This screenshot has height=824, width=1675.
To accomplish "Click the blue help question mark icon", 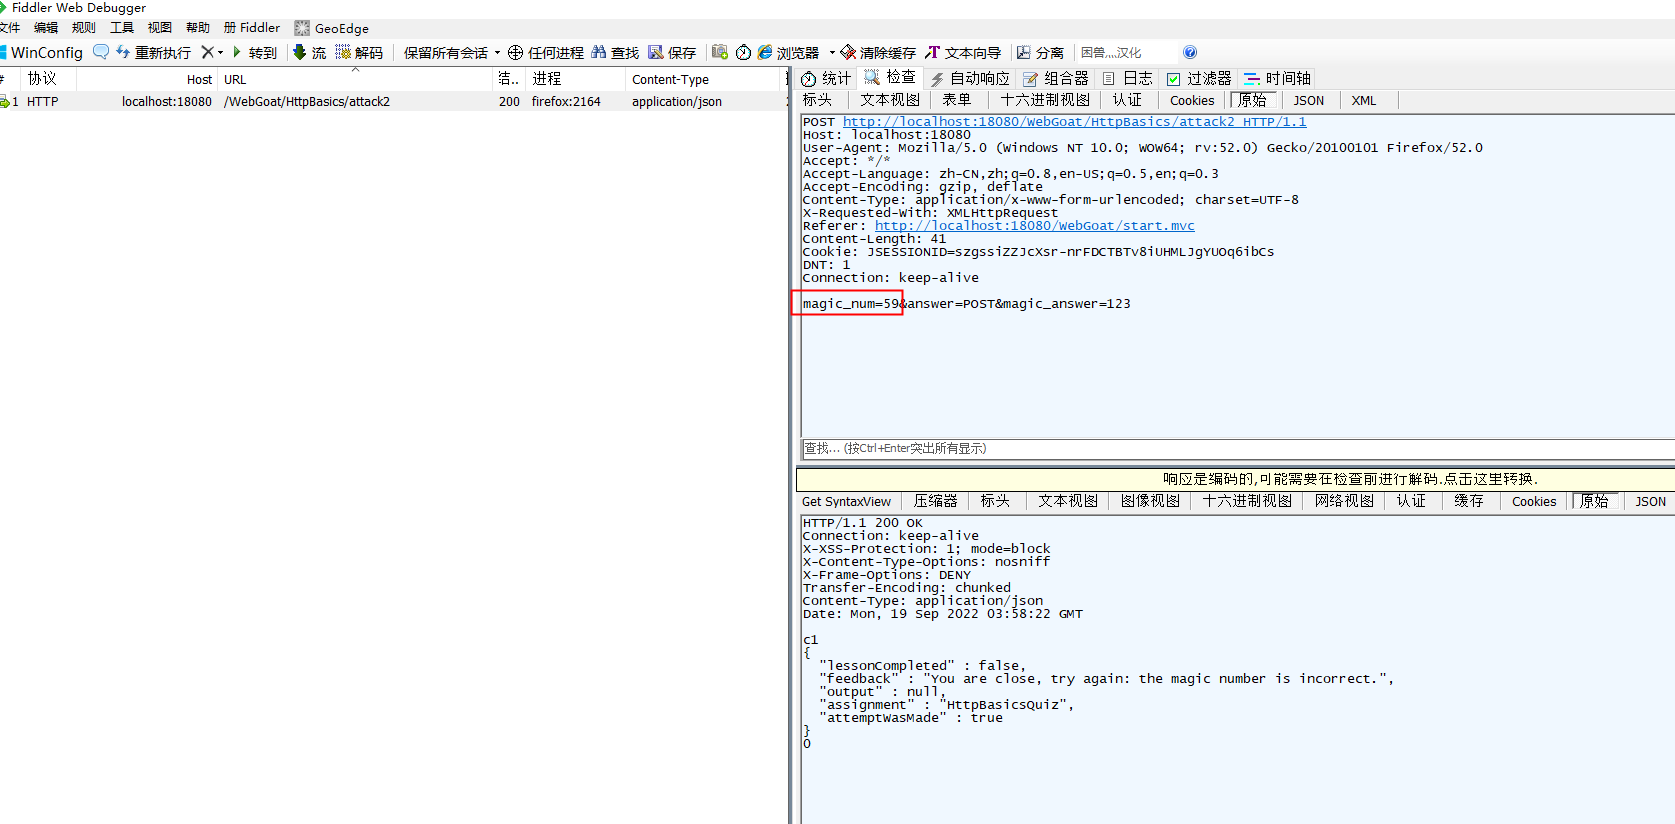I will pos(1190,52).
